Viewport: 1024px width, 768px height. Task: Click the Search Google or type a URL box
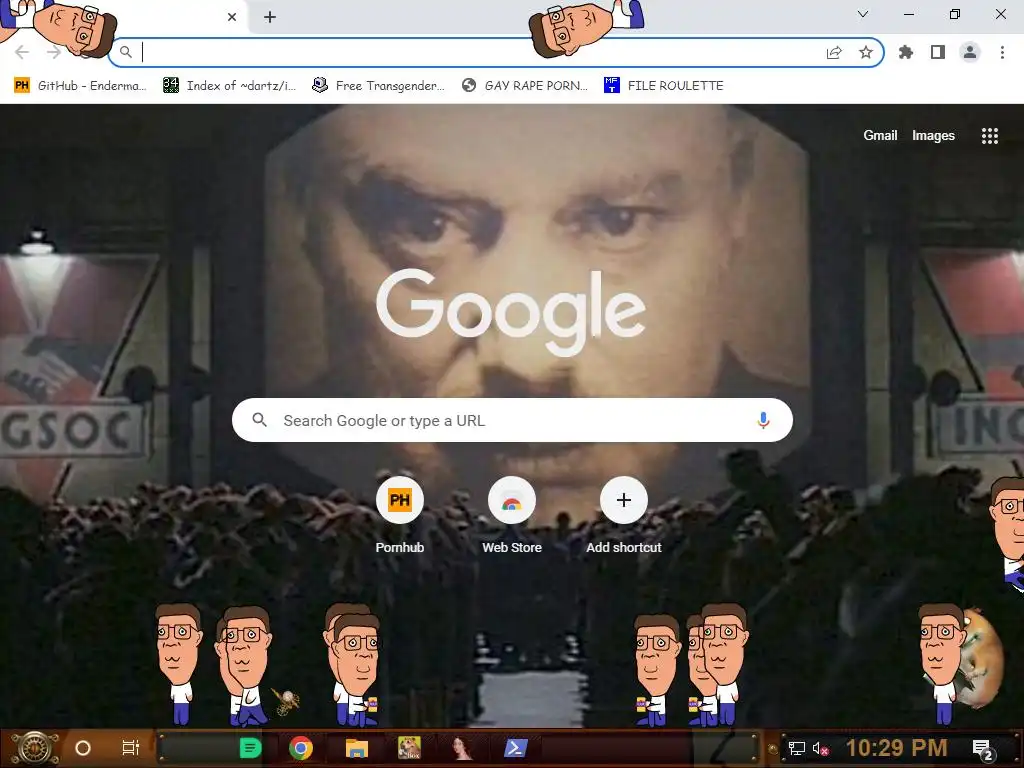[x=512, y=420]
